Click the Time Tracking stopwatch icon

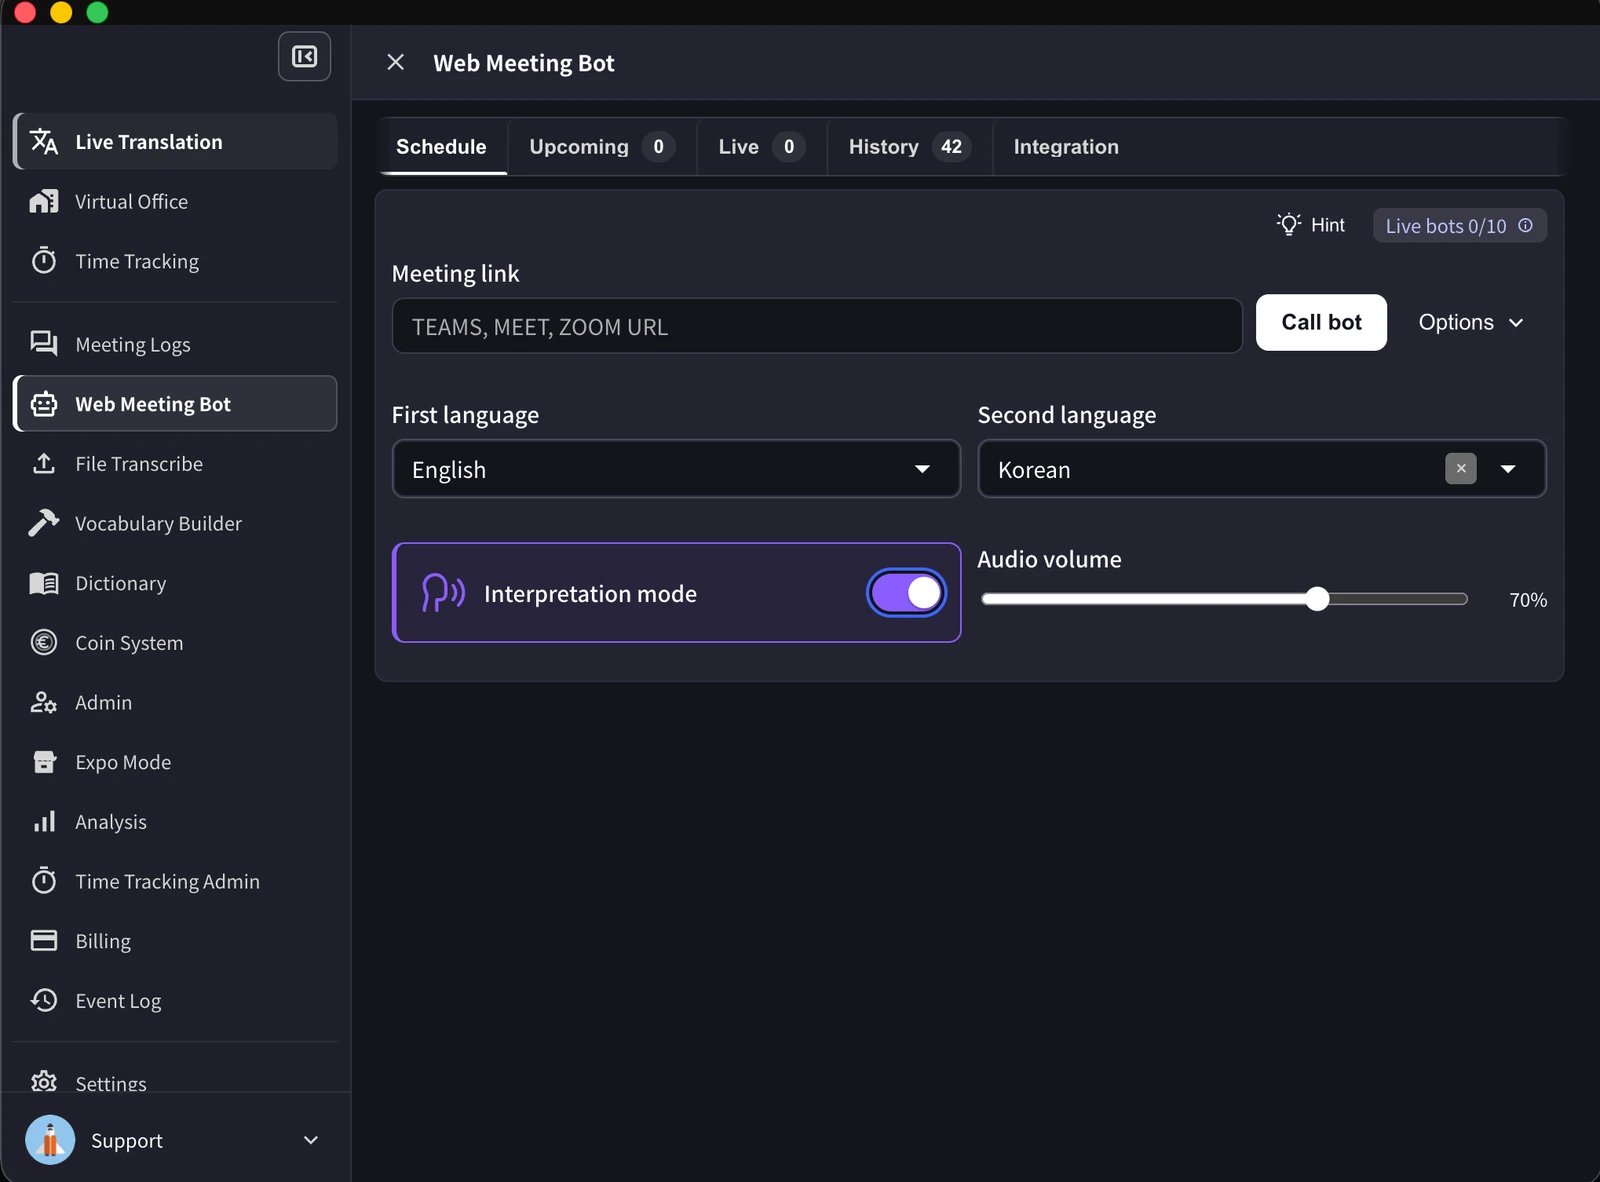pos(44,261)
